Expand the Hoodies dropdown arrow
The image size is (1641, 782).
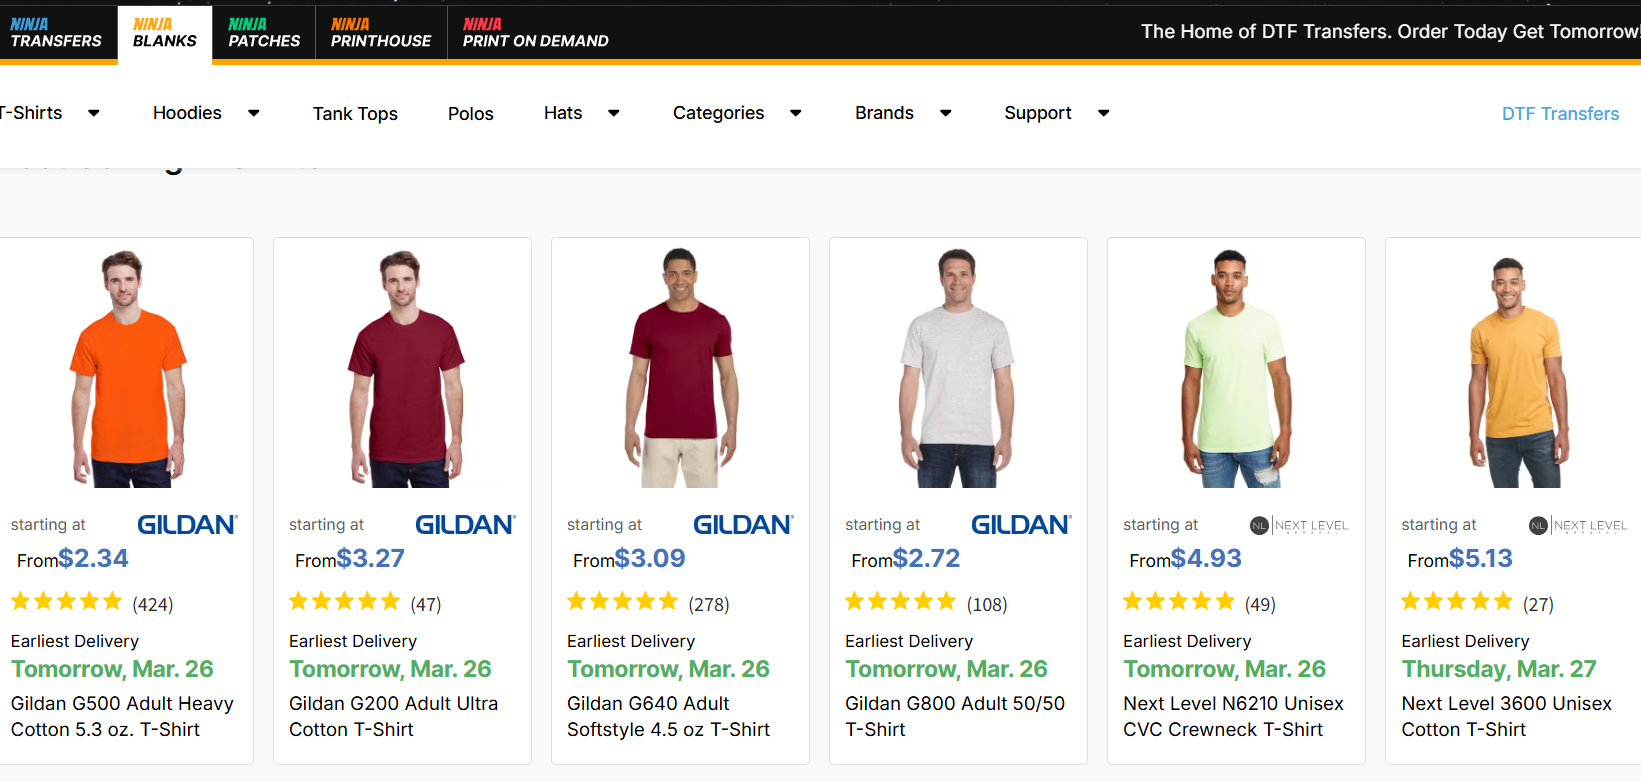pos(254,113)
